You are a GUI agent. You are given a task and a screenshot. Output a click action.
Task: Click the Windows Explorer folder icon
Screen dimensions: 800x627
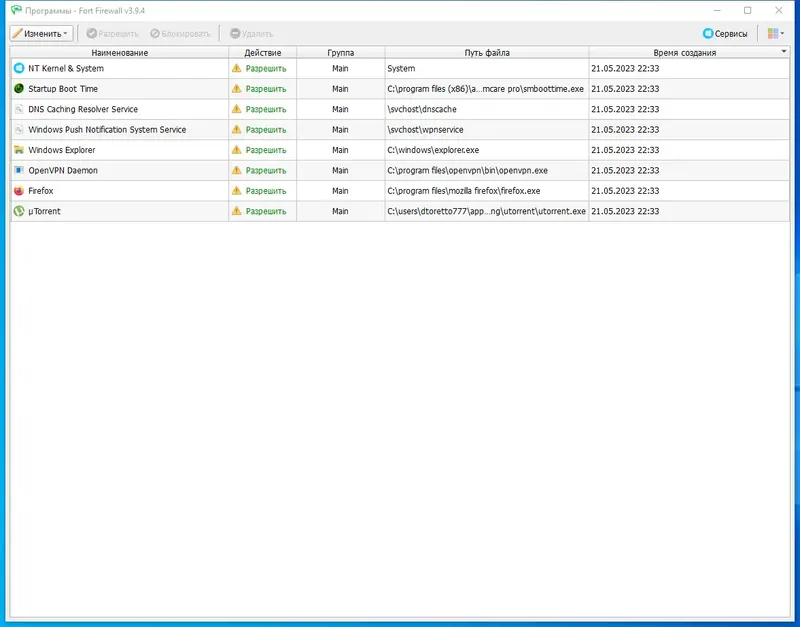click(19, 150)
